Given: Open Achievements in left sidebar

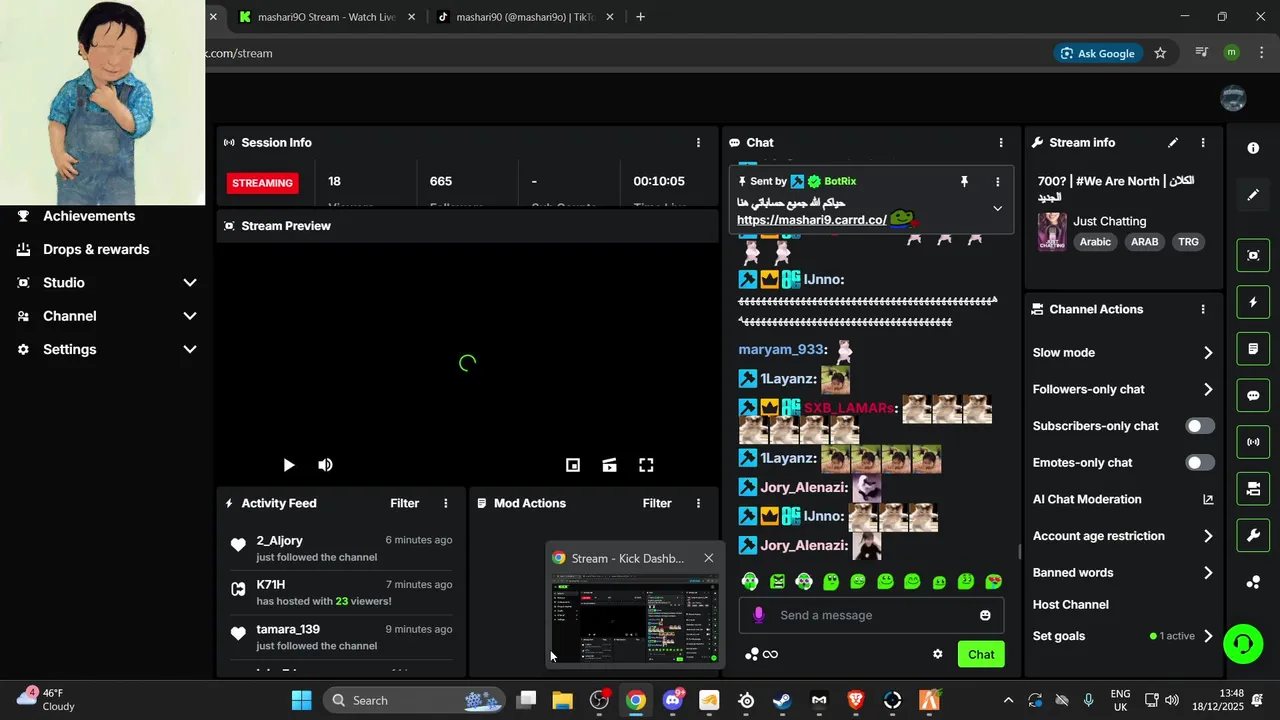Looking at the screenshot, I should coord(88,216).
